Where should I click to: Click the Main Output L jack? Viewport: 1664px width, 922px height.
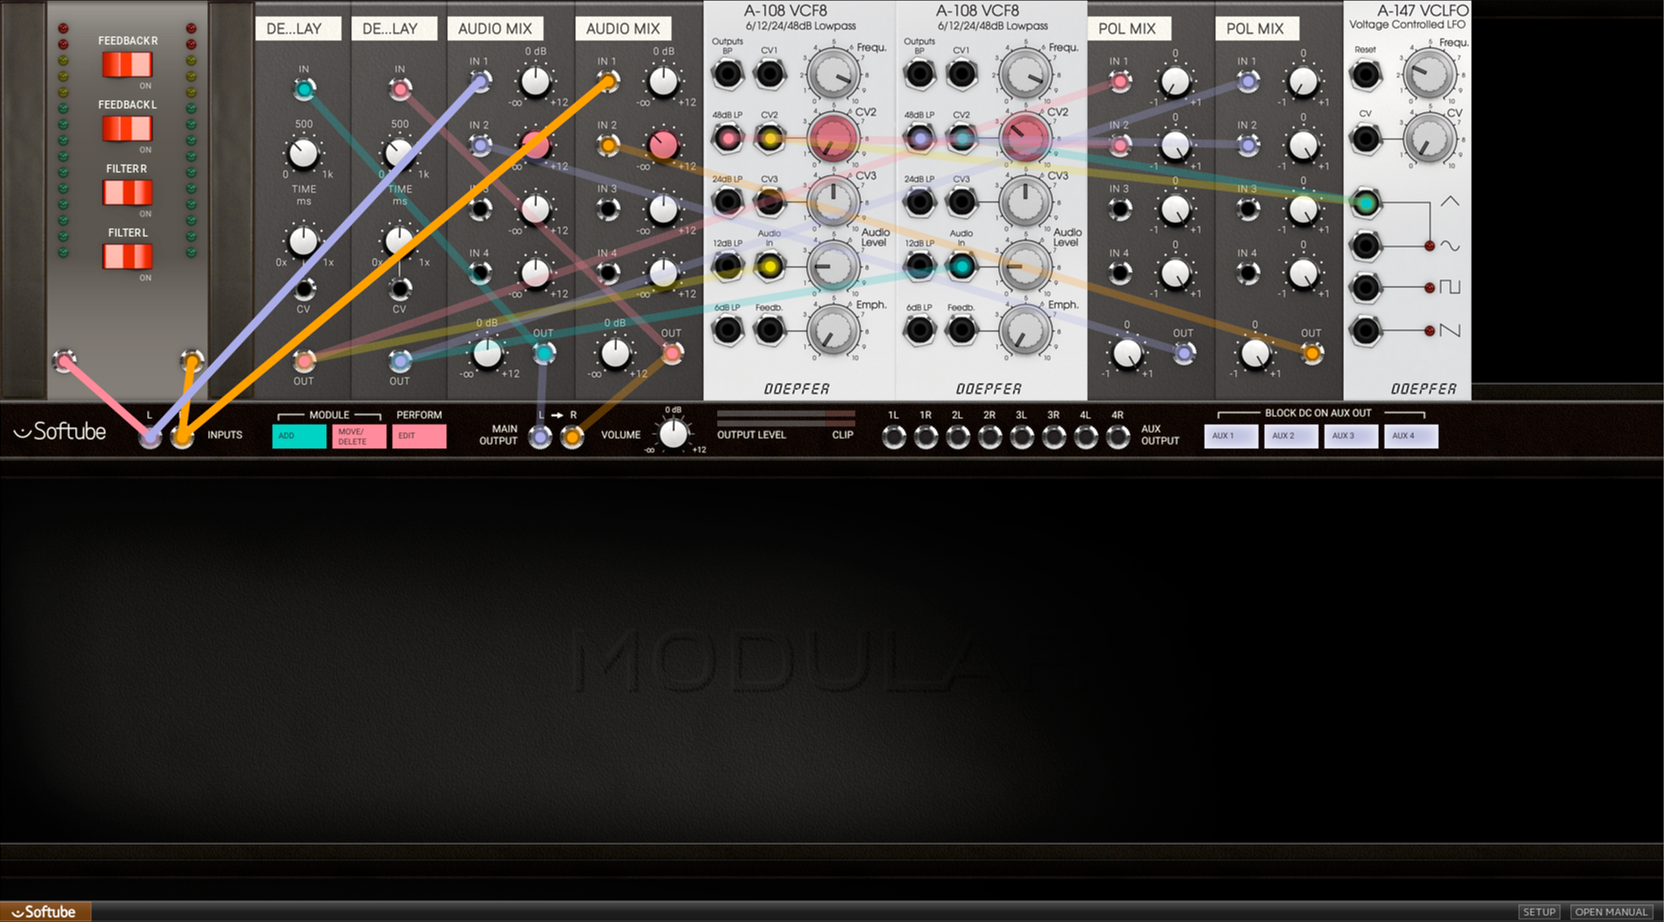pos(540,436)
